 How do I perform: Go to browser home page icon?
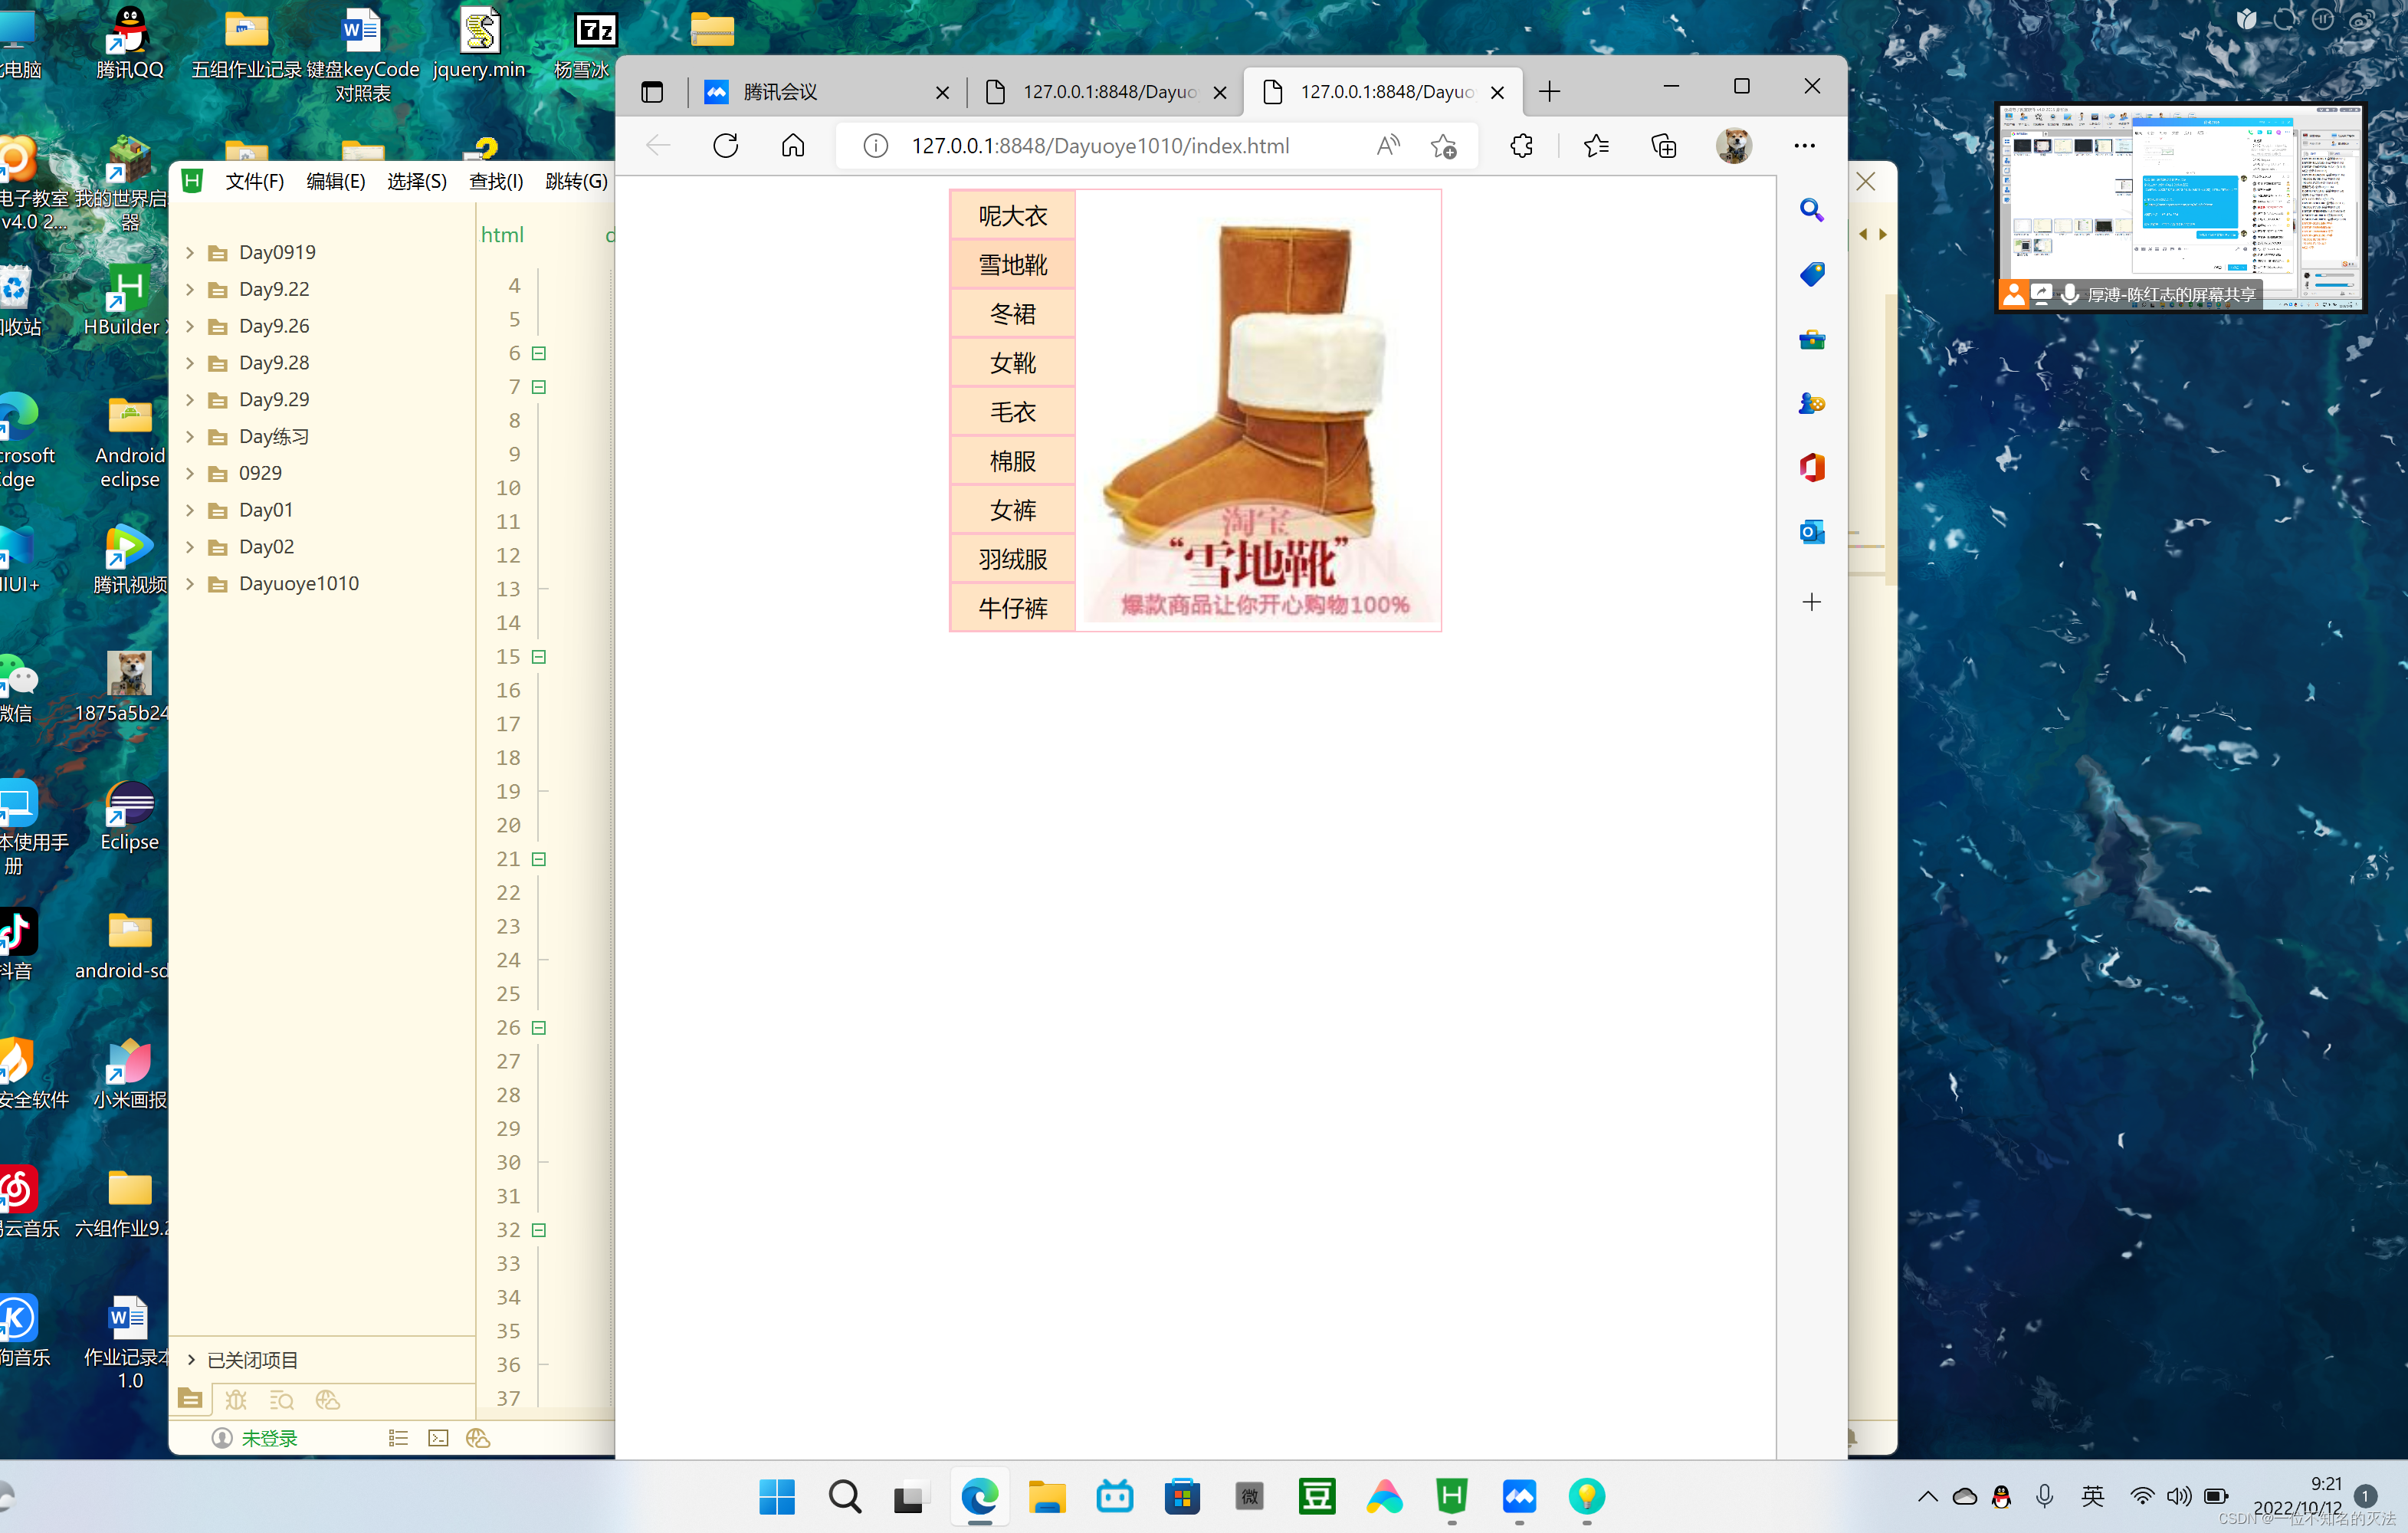point(792,146)
